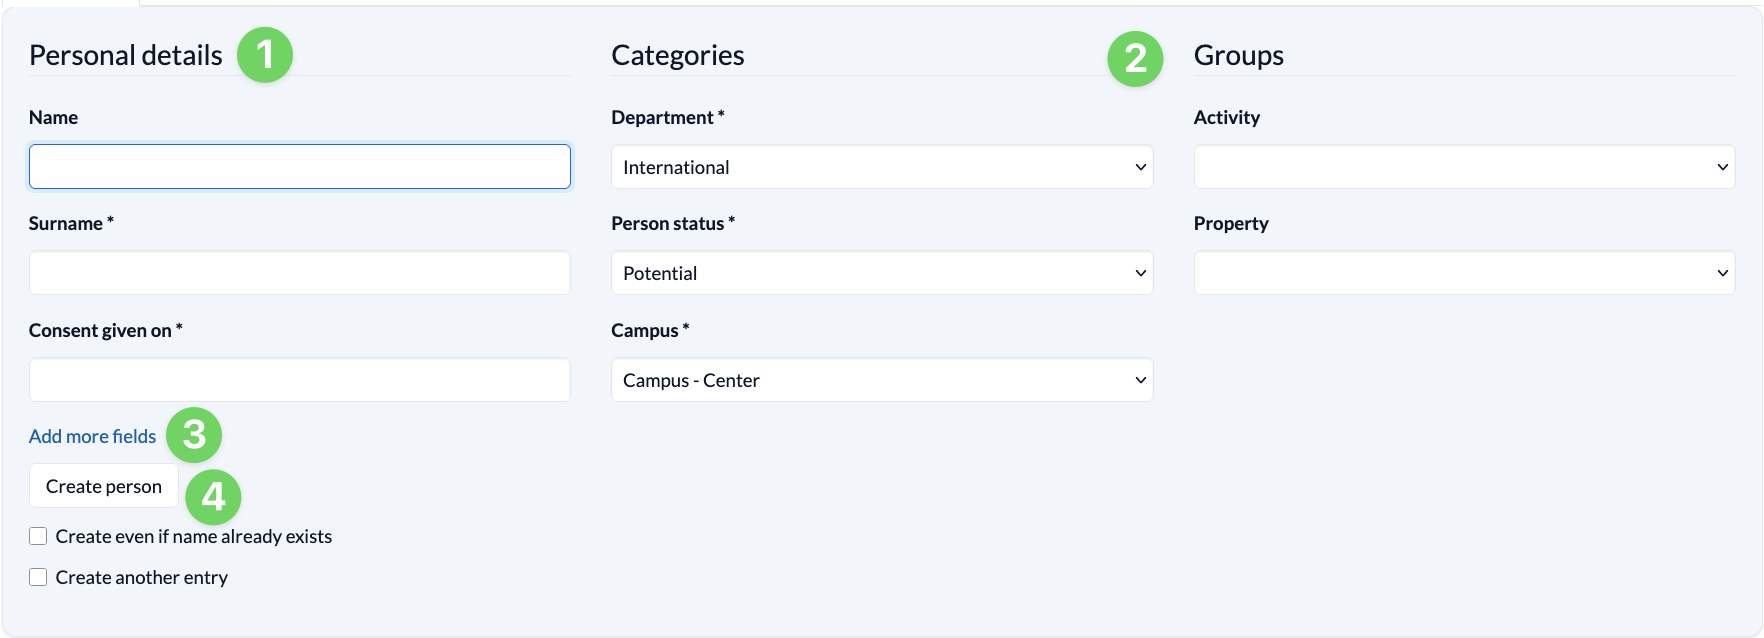
Task: Click the green number 1 annotation badge
Action: (x=265, y=55)
